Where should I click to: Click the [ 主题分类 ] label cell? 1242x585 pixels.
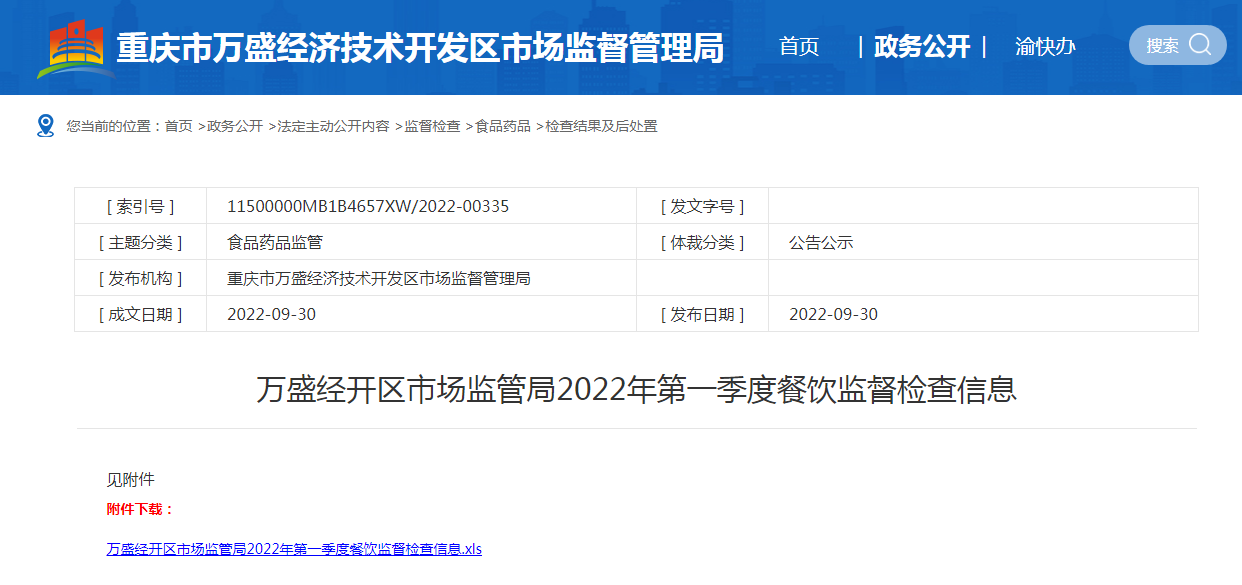tap(140, 242)
